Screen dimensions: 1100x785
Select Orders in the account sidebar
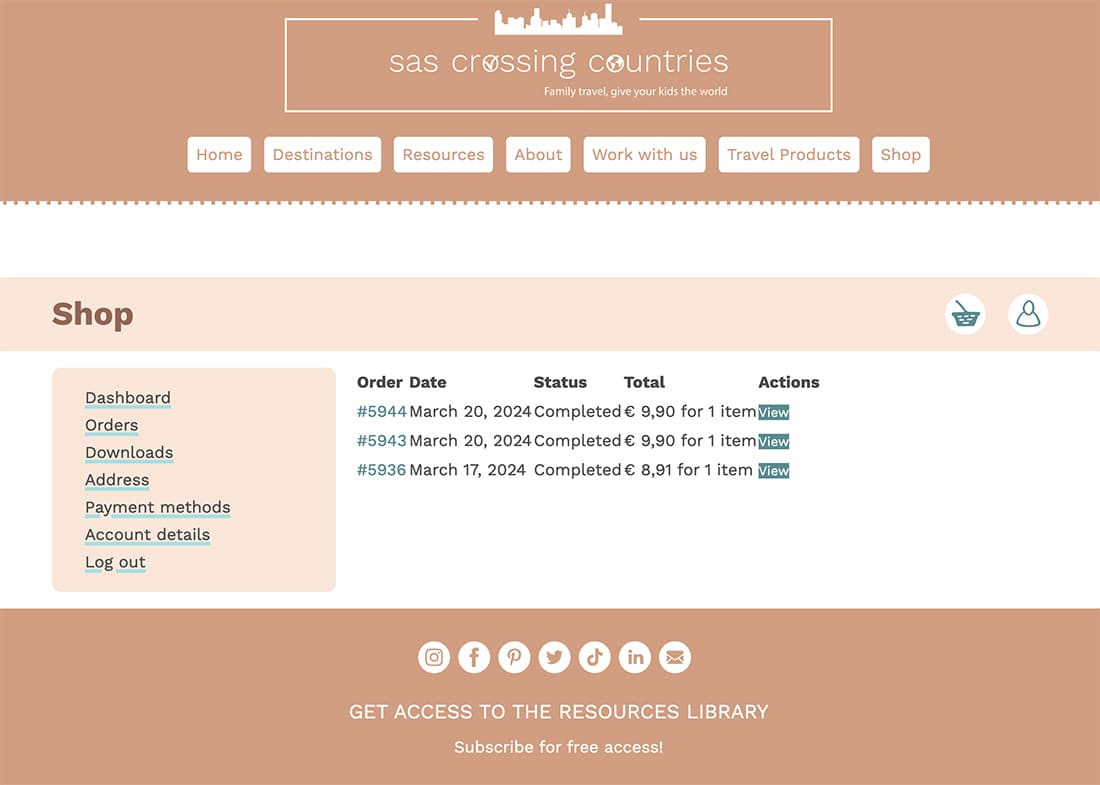112,425
